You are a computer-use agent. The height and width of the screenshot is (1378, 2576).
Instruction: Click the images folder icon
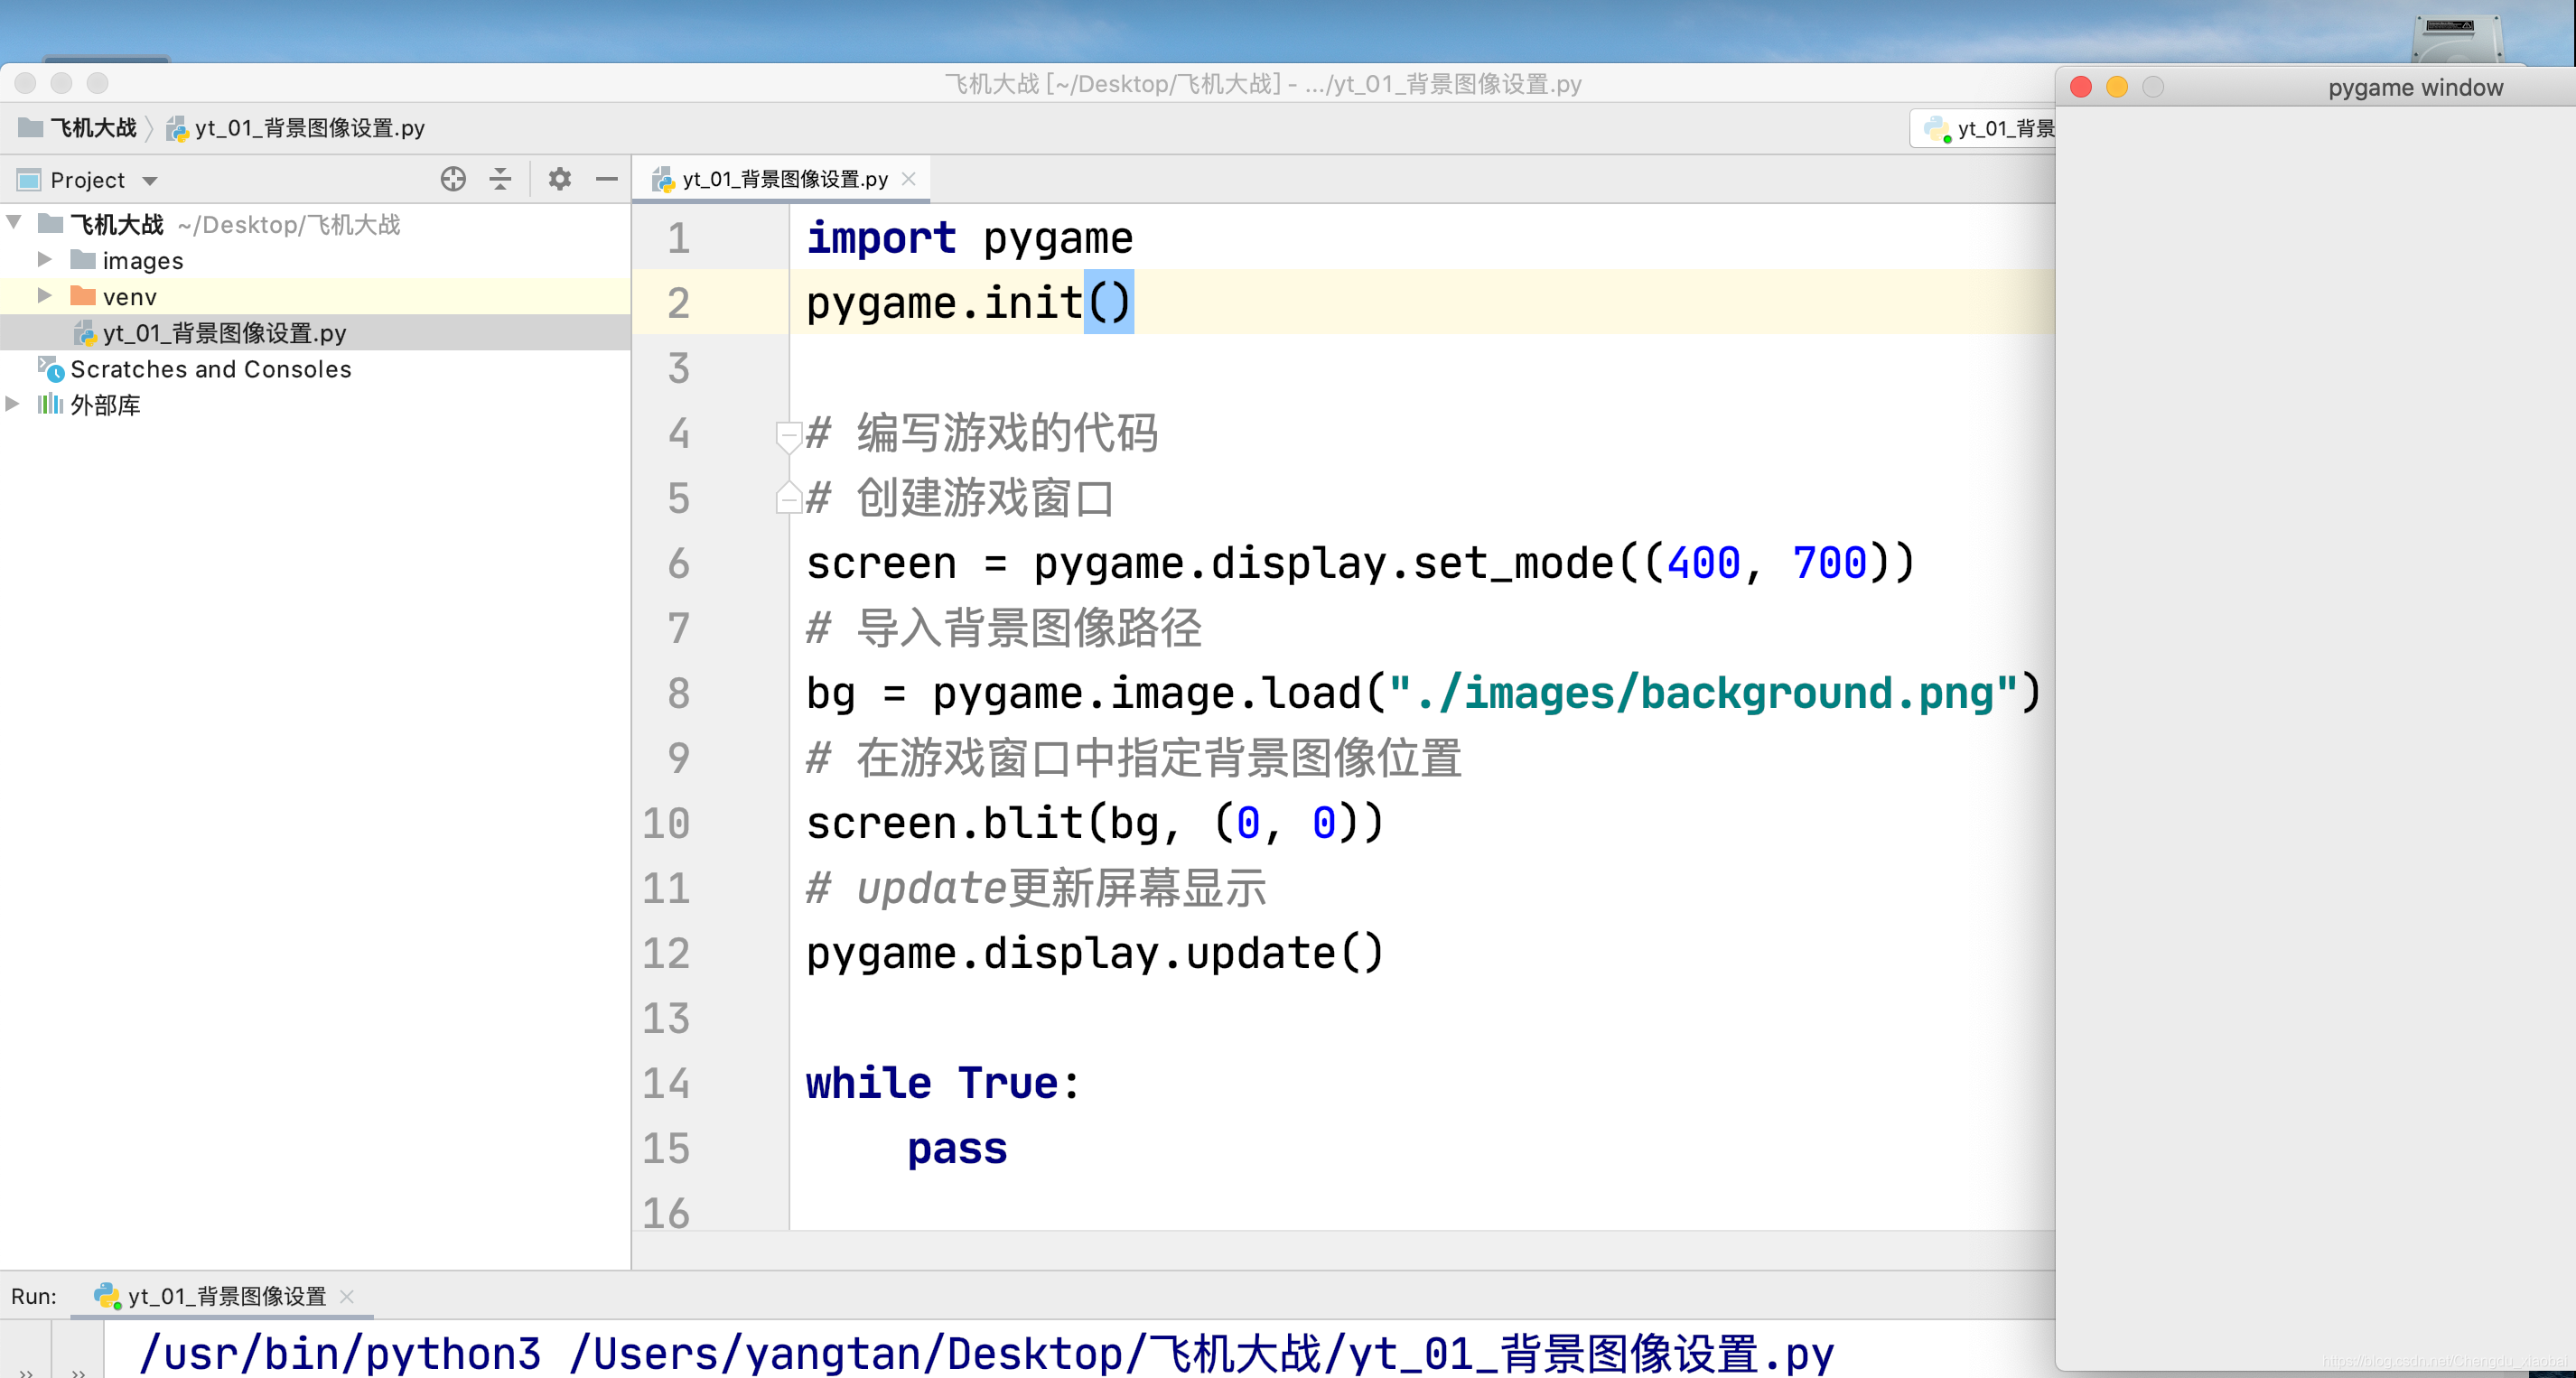[84, 260]
